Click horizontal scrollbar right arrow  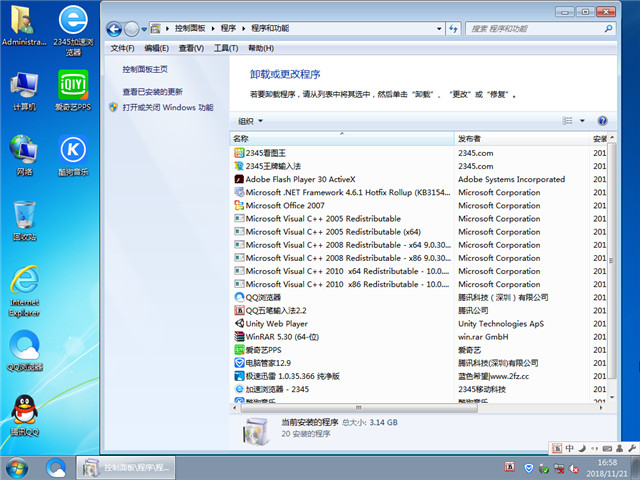coord(601,408)
